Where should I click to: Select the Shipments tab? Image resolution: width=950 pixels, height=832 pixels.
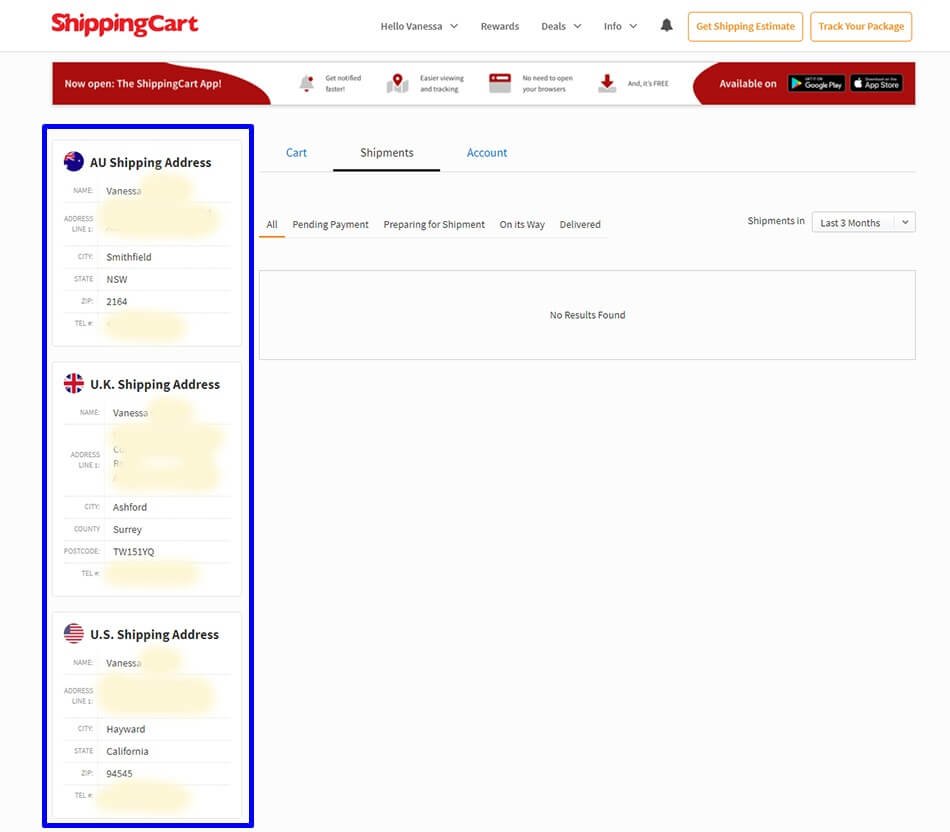tap(387, 153)
